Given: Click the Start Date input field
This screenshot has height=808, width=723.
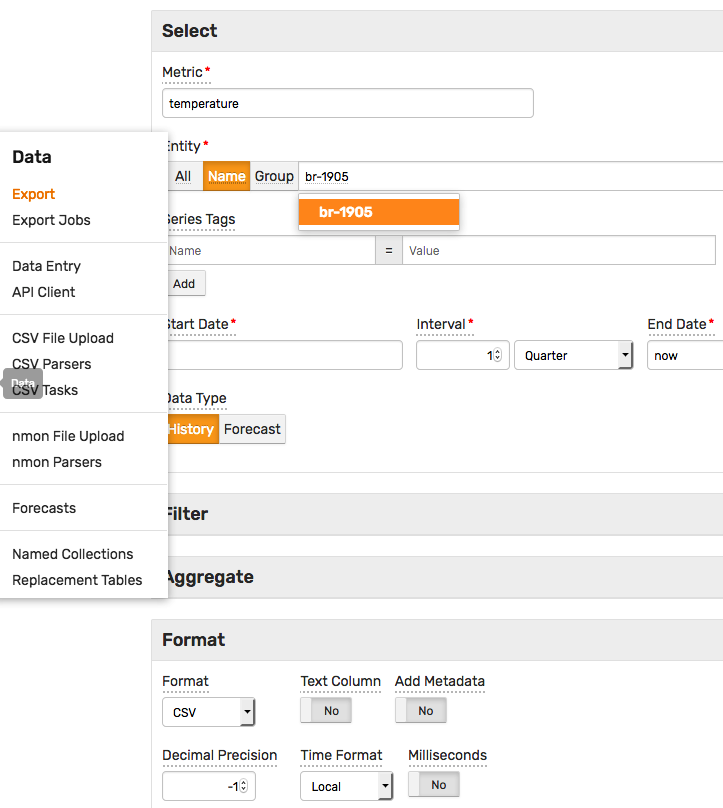Looking at the screenshot, I should (283, 355).
